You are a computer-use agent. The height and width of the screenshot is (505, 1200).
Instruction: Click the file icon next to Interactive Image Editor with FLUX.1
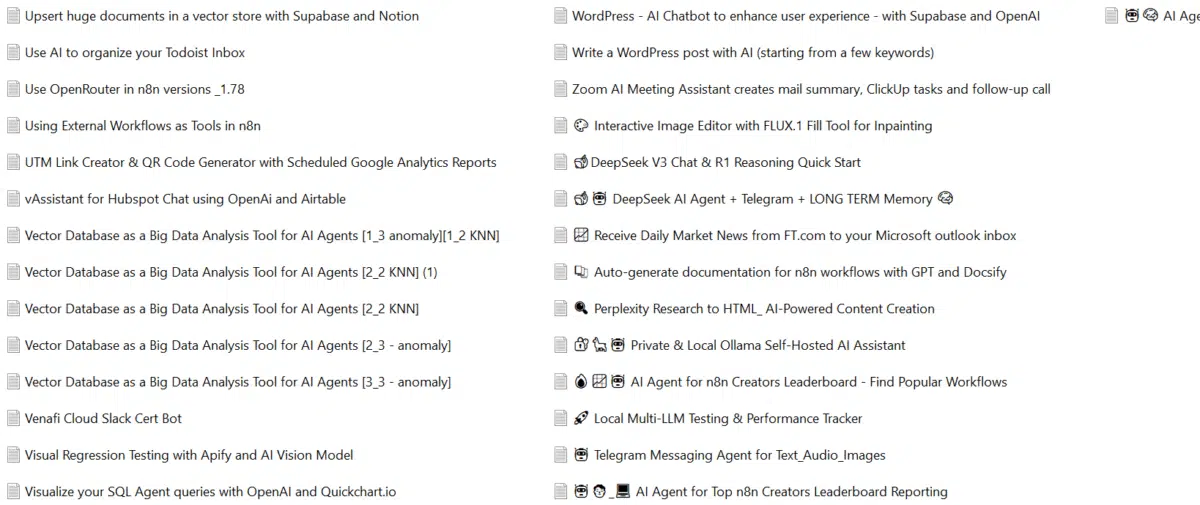point(561,125)
